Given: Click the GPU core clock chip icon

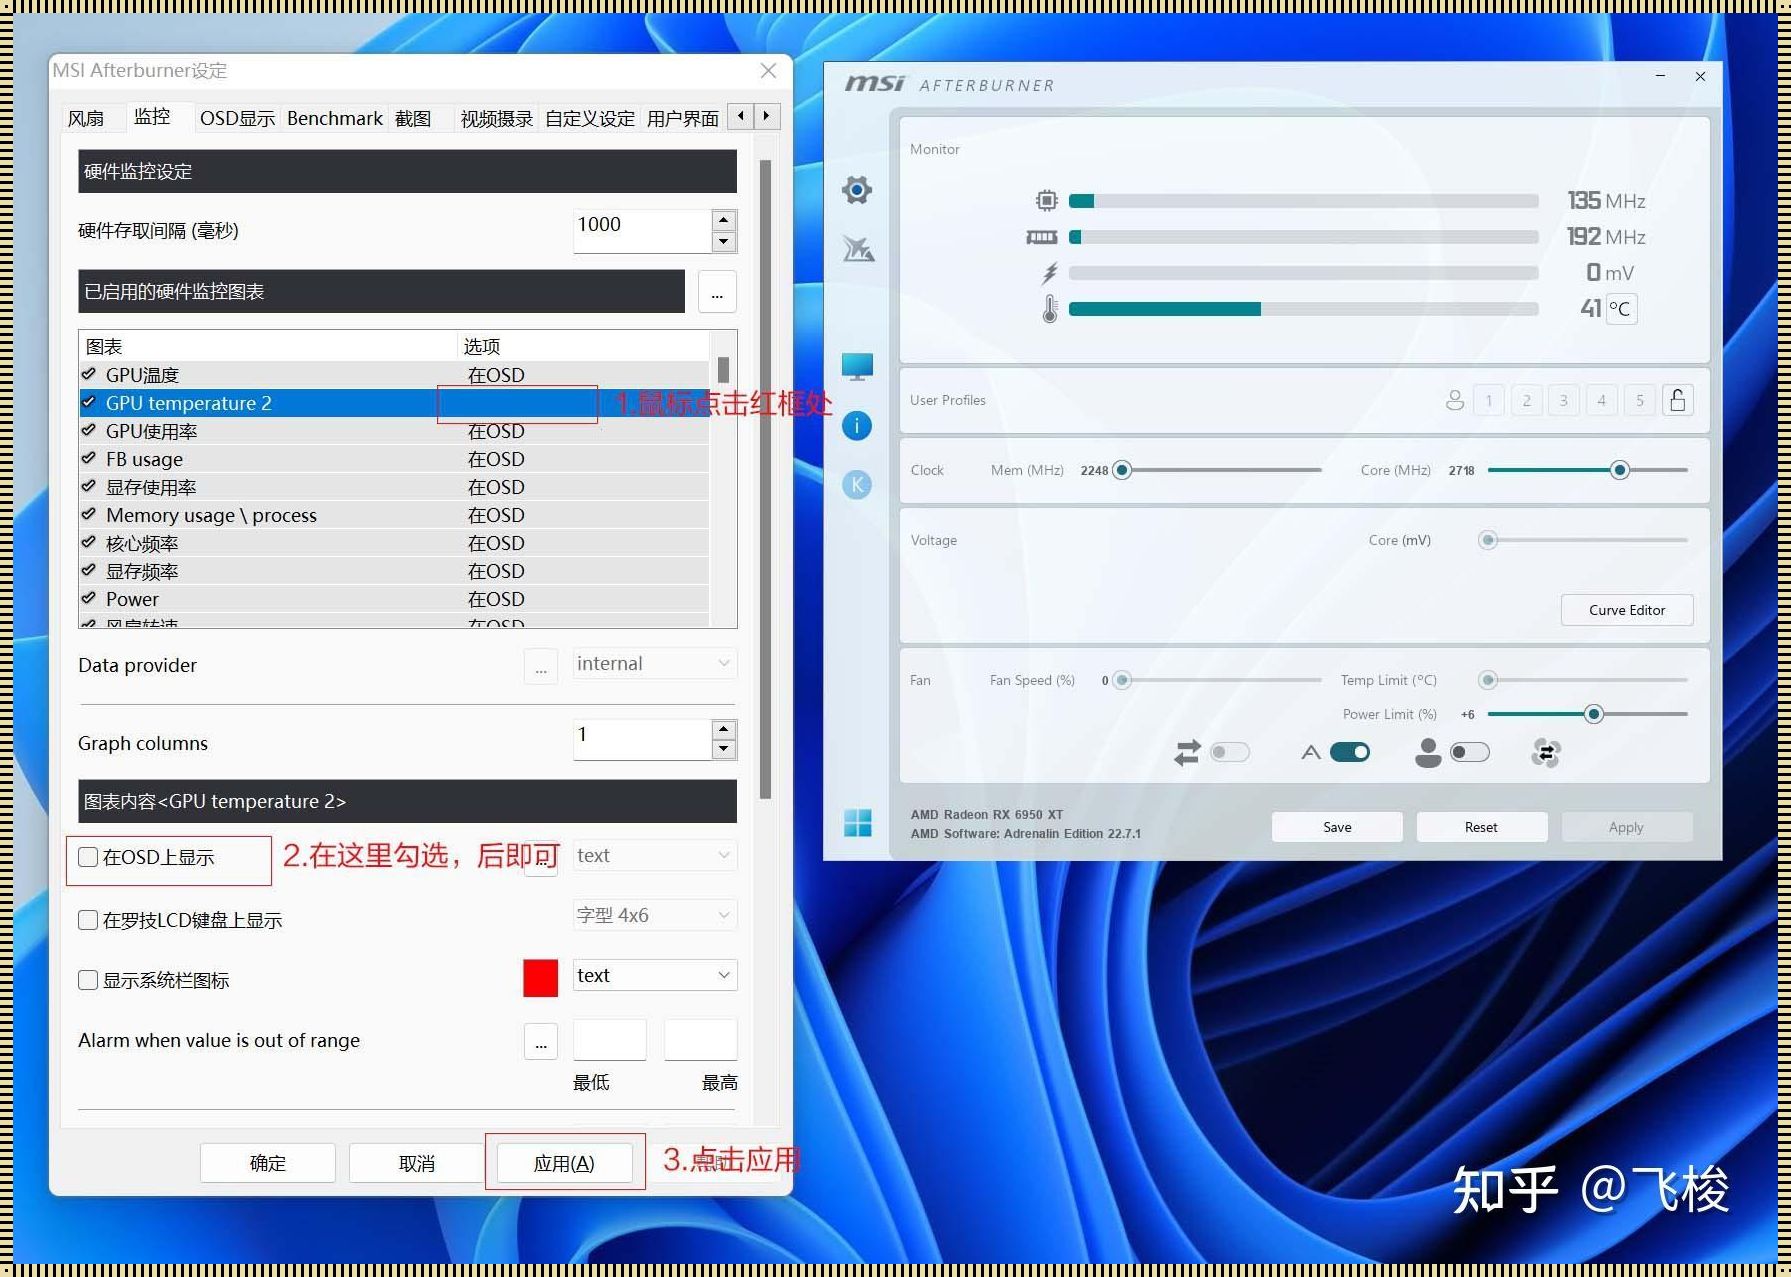Looking at the screenshot, I should [1046, 200].
